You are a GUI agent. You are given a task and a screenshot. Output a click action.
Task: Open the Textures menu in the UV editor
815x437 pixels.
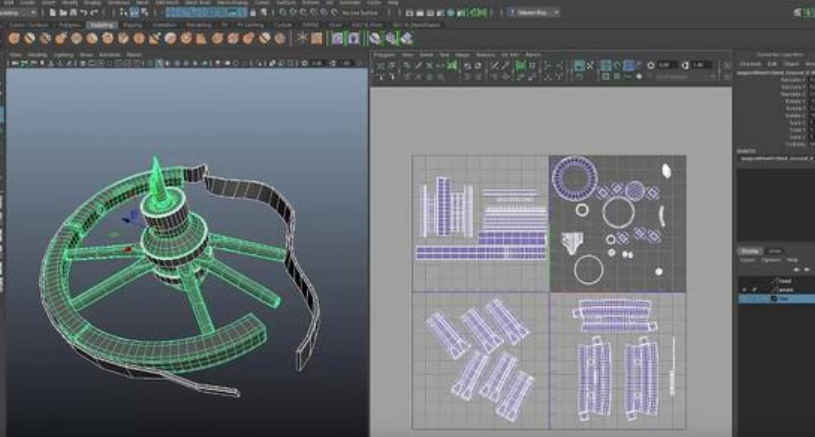485,55
